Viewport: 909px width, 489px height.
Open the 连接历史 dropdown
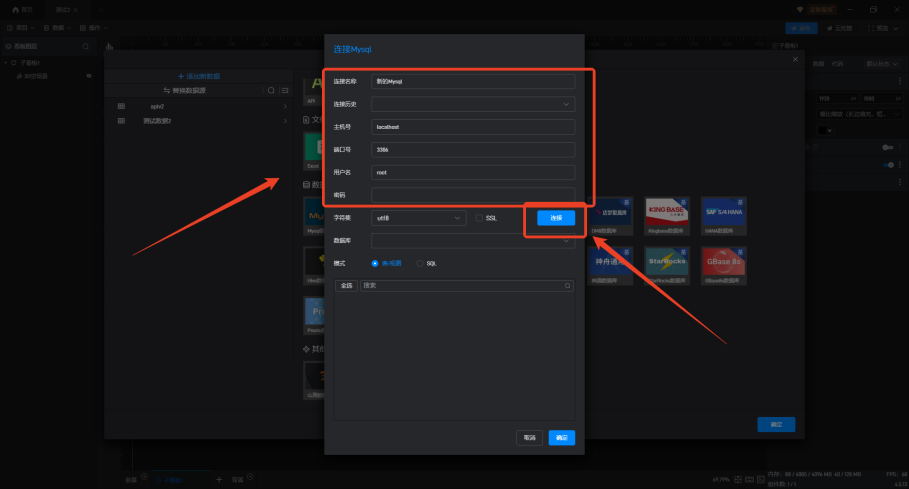[x=473, y=104]
